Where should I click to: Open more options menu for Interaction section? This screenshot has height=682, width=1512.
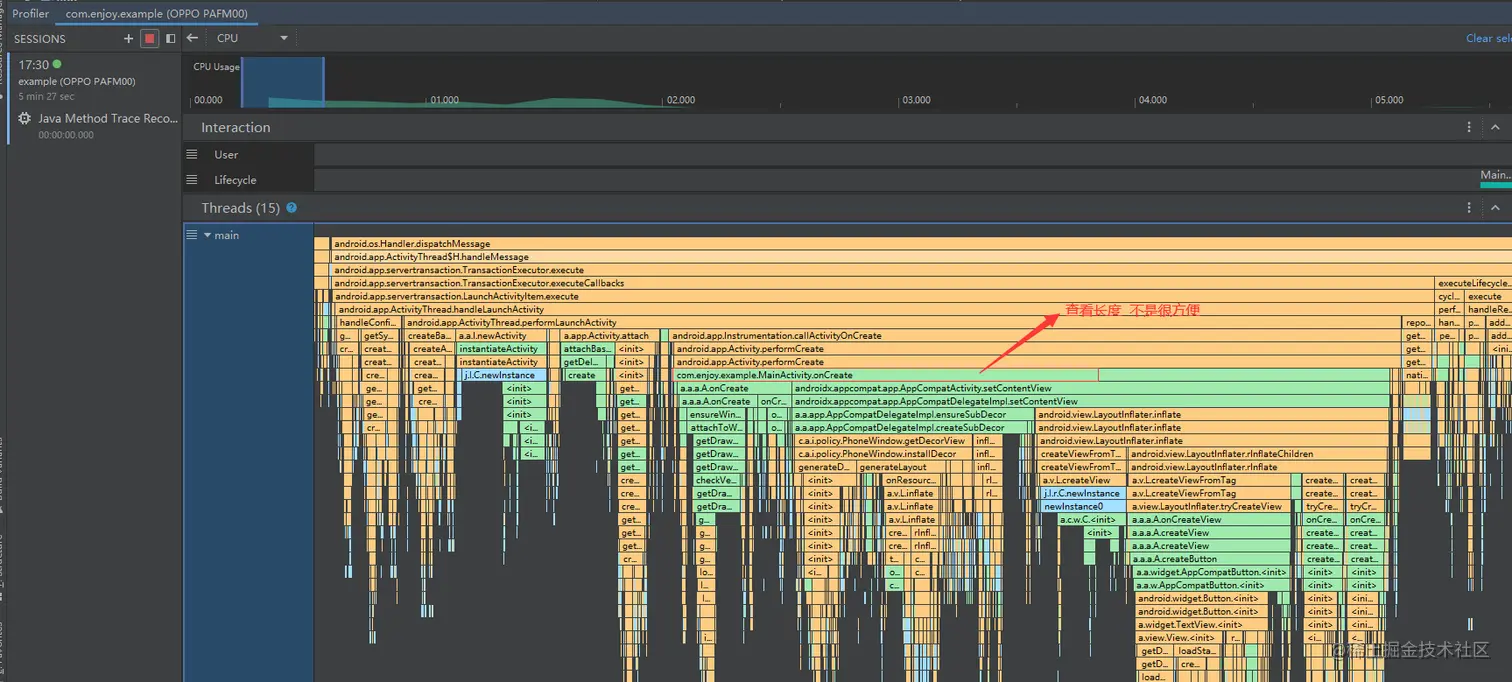1469,127
